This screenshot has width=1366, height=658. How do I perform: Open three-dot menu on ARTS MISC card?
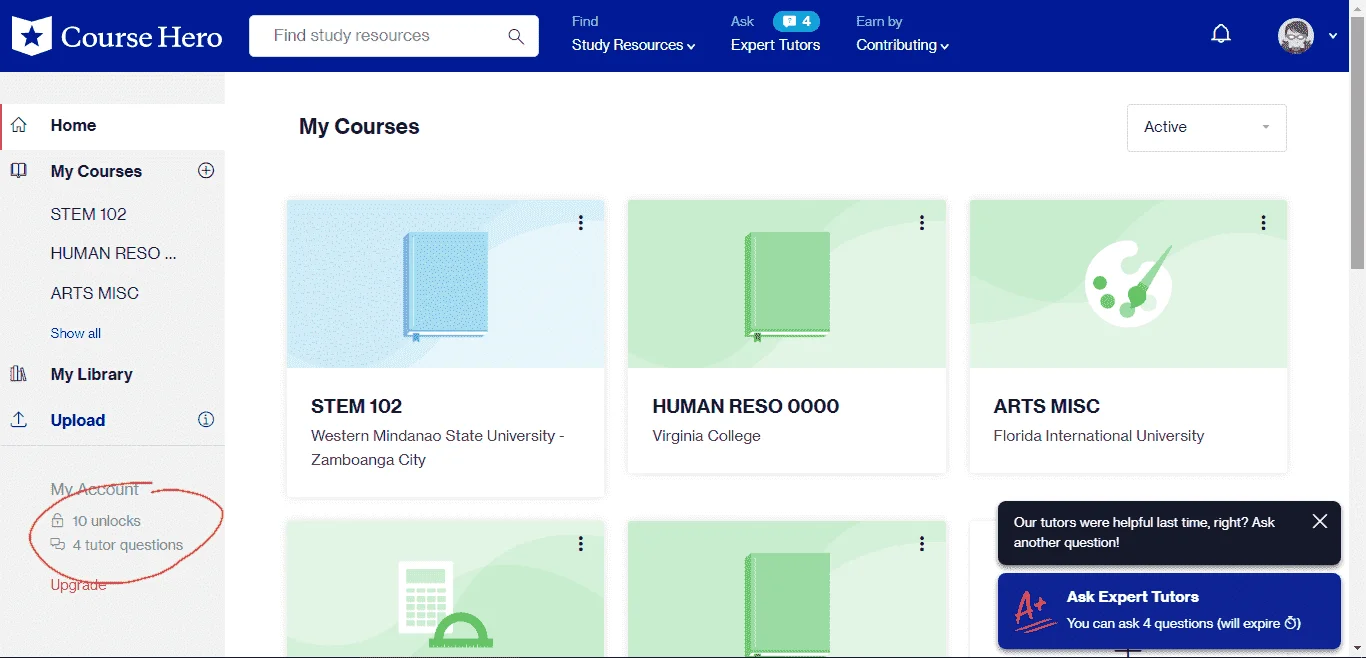[x=1264, y=223]
